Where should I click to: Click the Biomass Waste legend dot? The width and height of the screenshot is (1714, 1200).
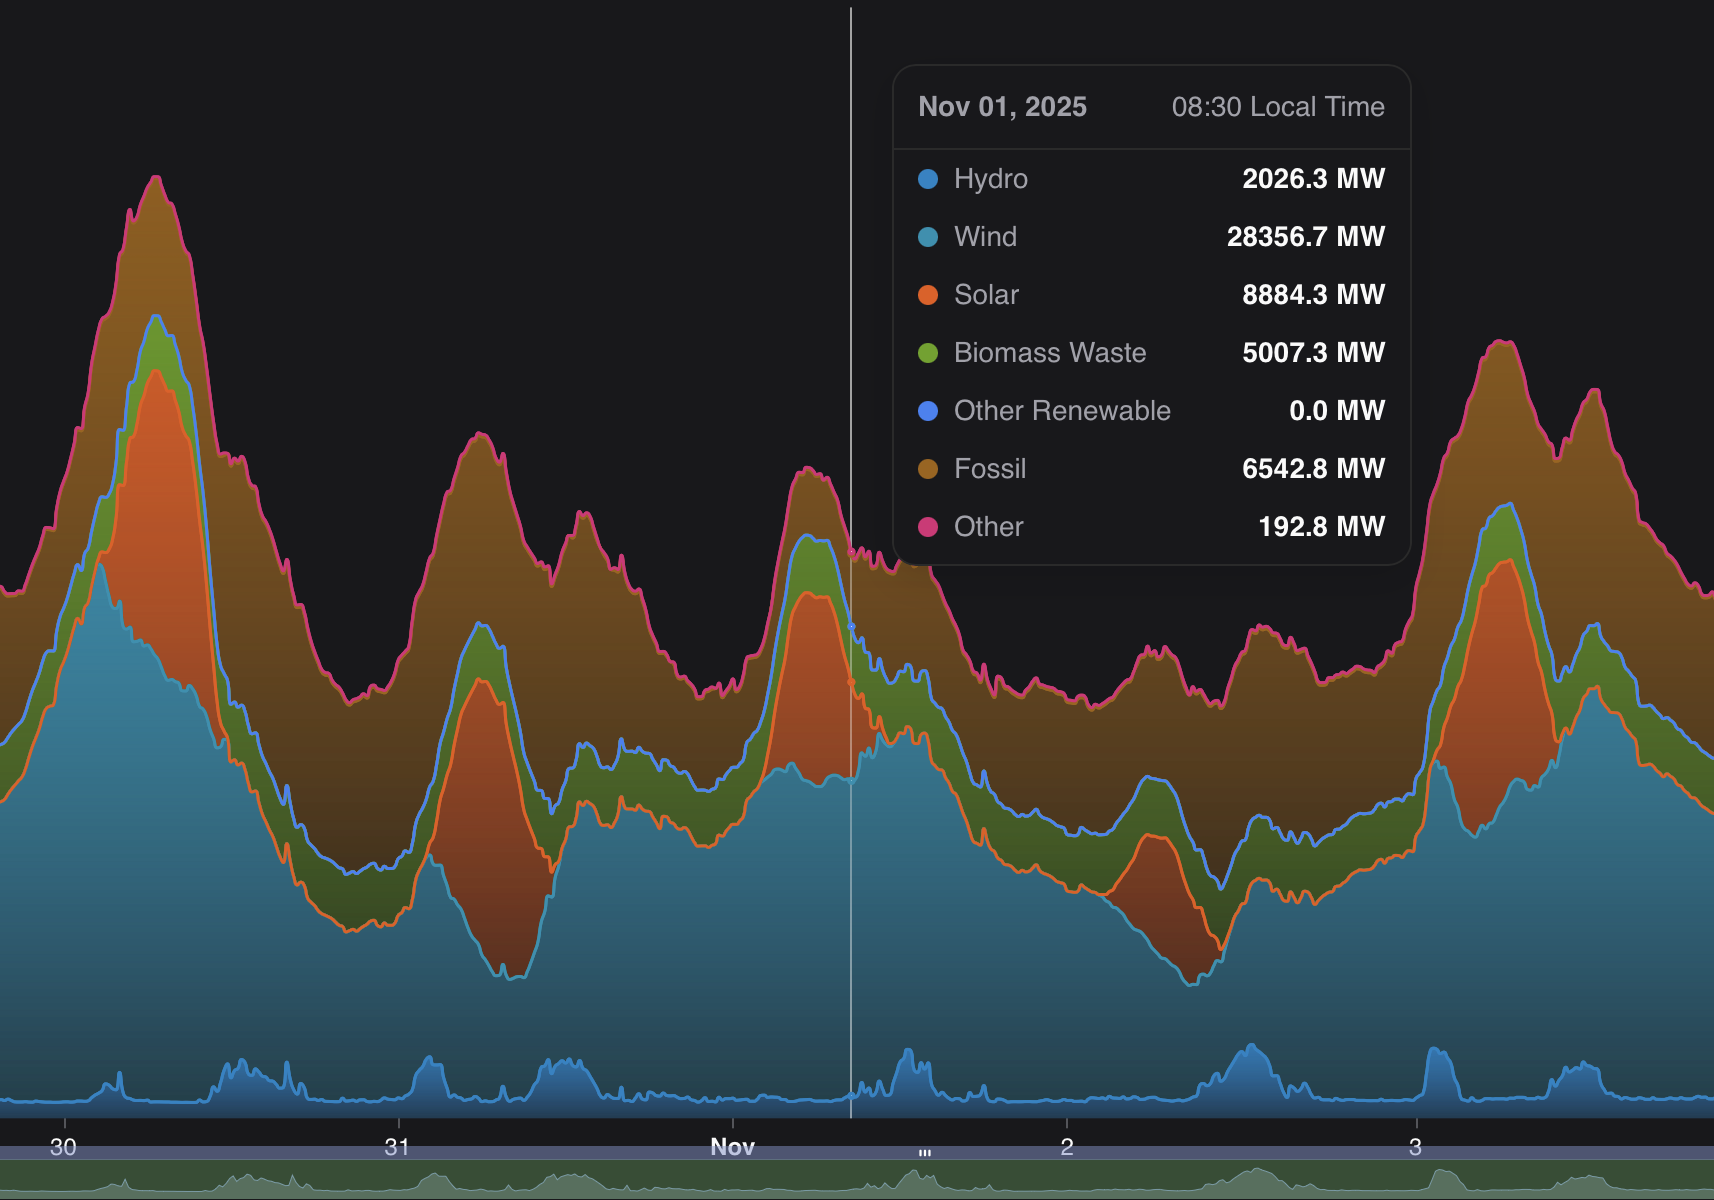(x=928, y=353)
